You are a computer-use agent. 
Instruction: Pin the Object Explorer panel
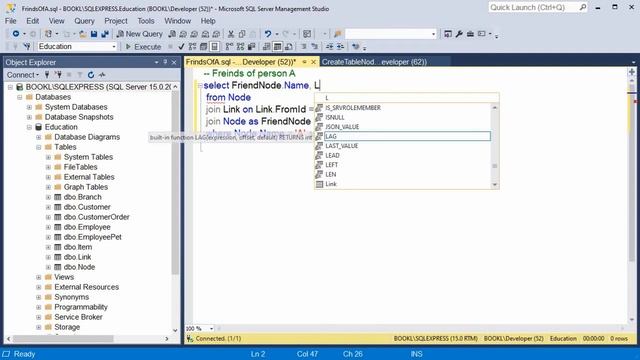pos(165,62)
